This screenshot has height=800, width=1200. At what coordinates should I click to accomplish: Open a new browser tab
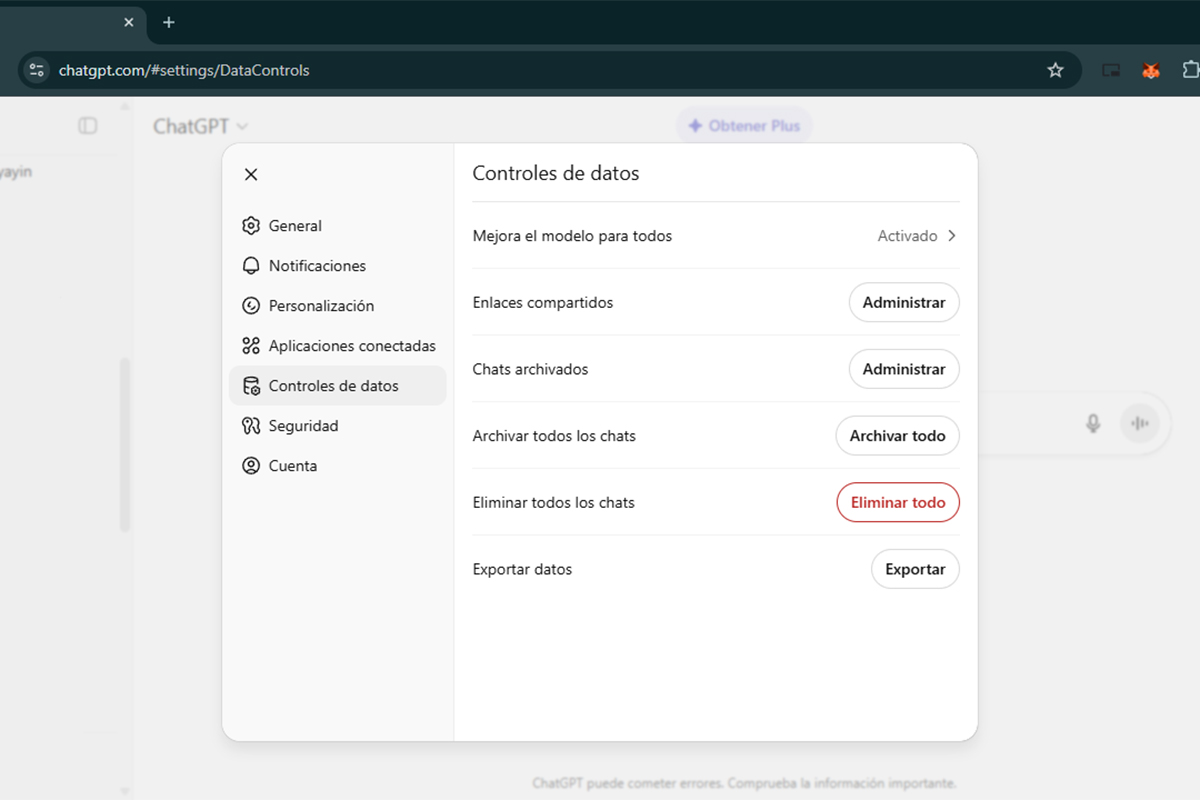click(x=168, y=22)
